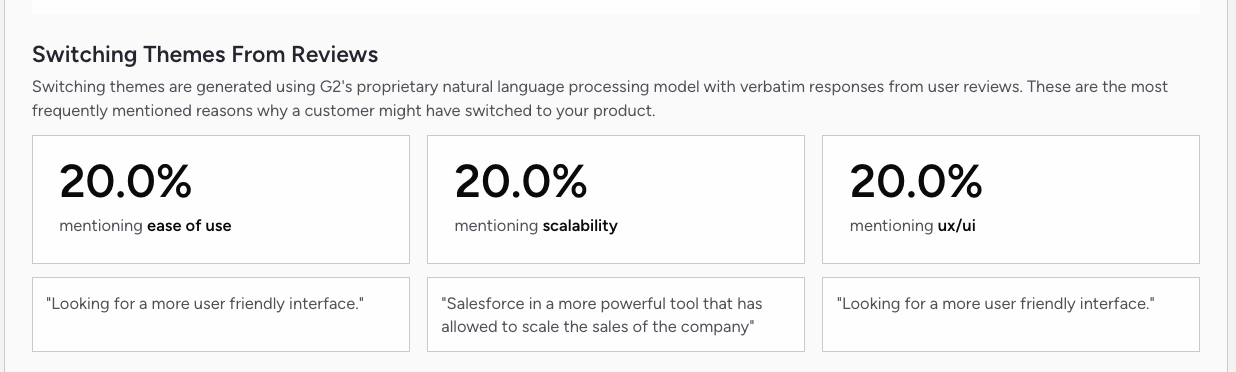Click the Salesforce powerful tool quote card
1236x372 pixels.
pos(616,314)
